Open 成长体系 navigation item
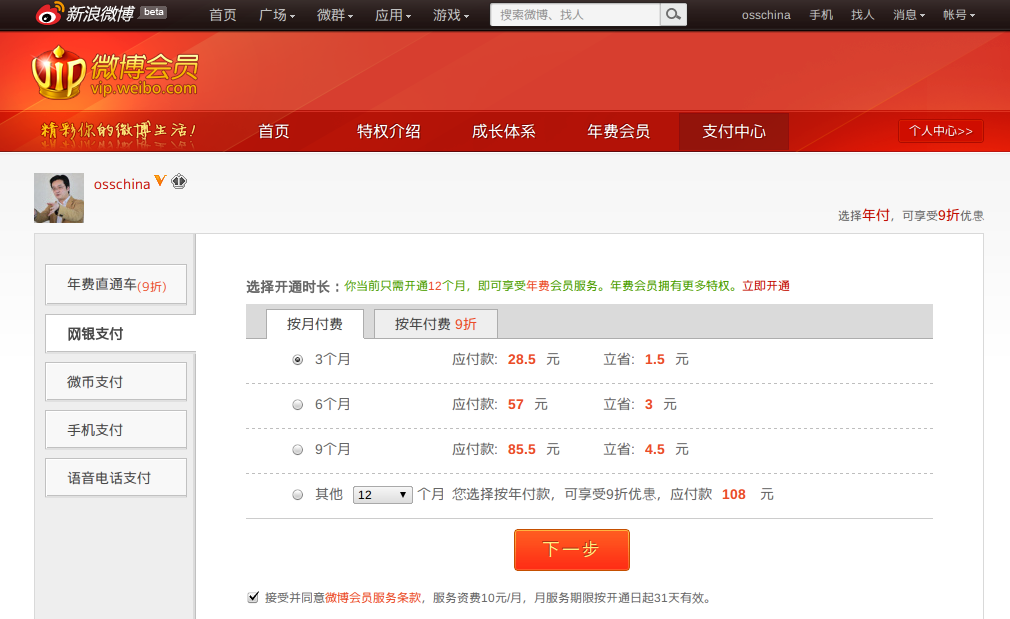Viewport: 1010px width, 619px height. [x=504, y=131]
